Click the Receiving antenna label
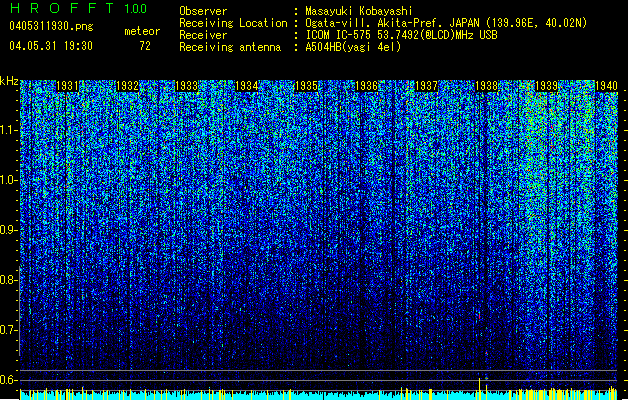 230,47
